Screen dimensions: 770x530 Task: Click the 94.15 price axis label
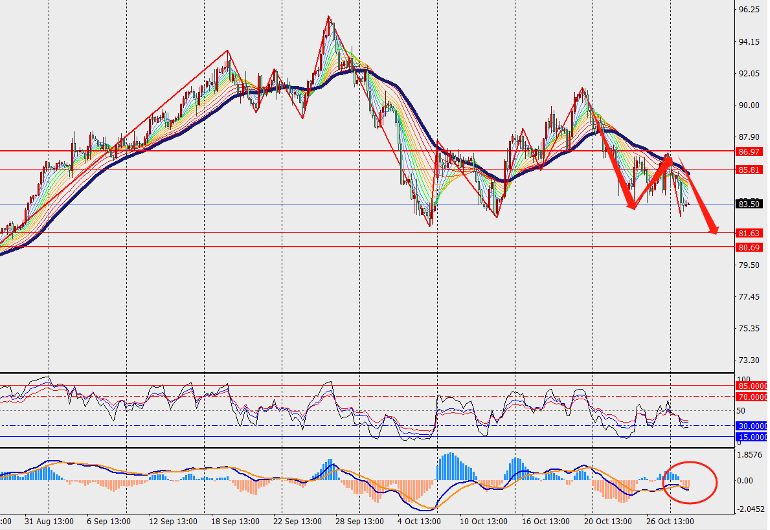(x=749, y=42)
